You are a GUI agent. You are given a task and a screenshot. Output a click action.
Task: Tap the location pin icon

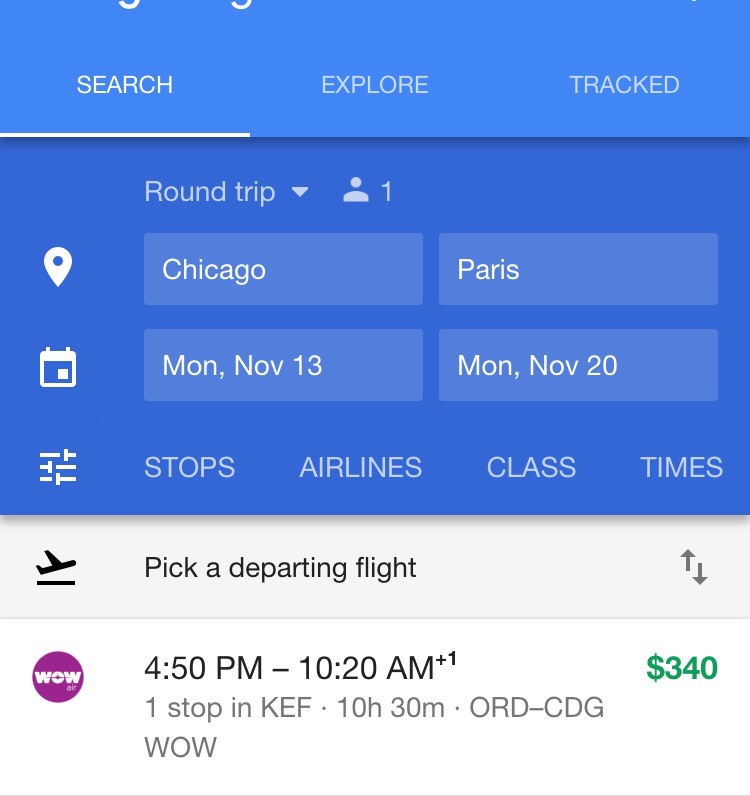coord(58,268)
